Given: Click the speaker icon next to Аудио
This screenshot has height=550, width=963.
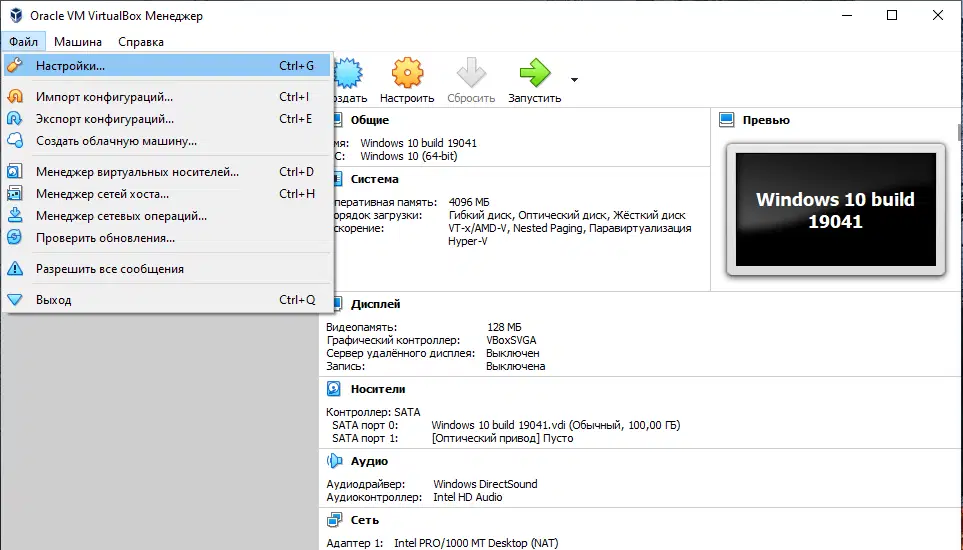Looking at the screenshot, I should [334, 460].
